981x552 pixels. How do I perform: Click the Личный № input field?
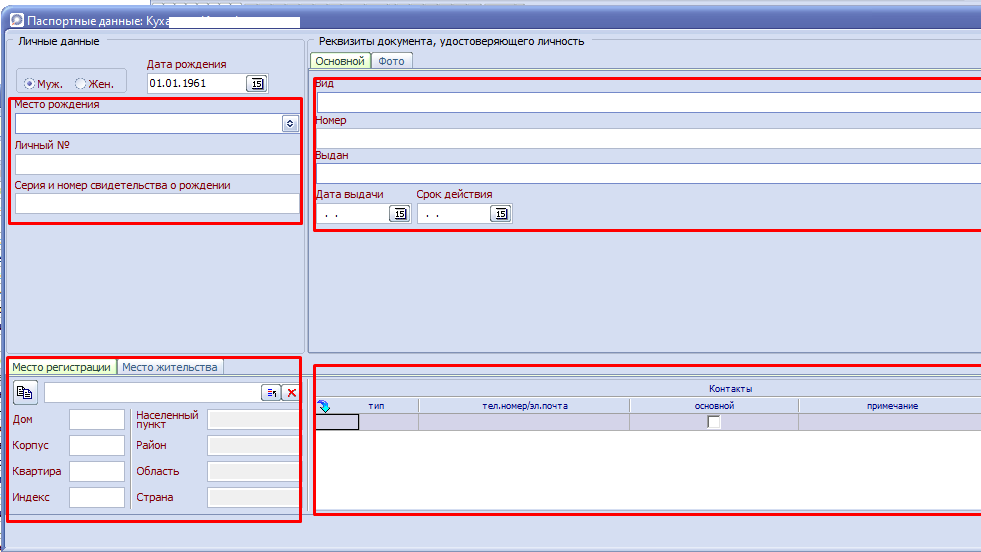point(157,164)
